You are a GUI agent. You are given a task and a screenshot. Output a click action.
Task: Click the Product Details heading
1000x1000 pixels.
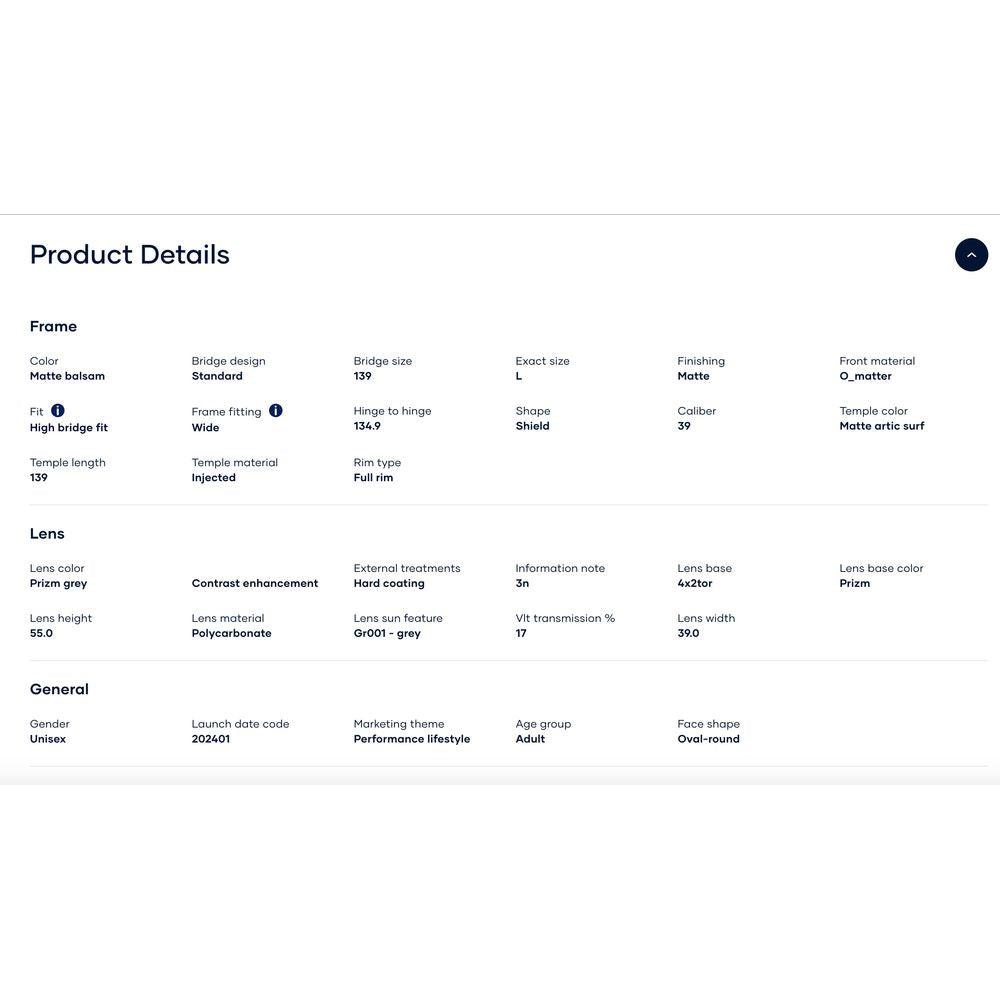[130, 255]
